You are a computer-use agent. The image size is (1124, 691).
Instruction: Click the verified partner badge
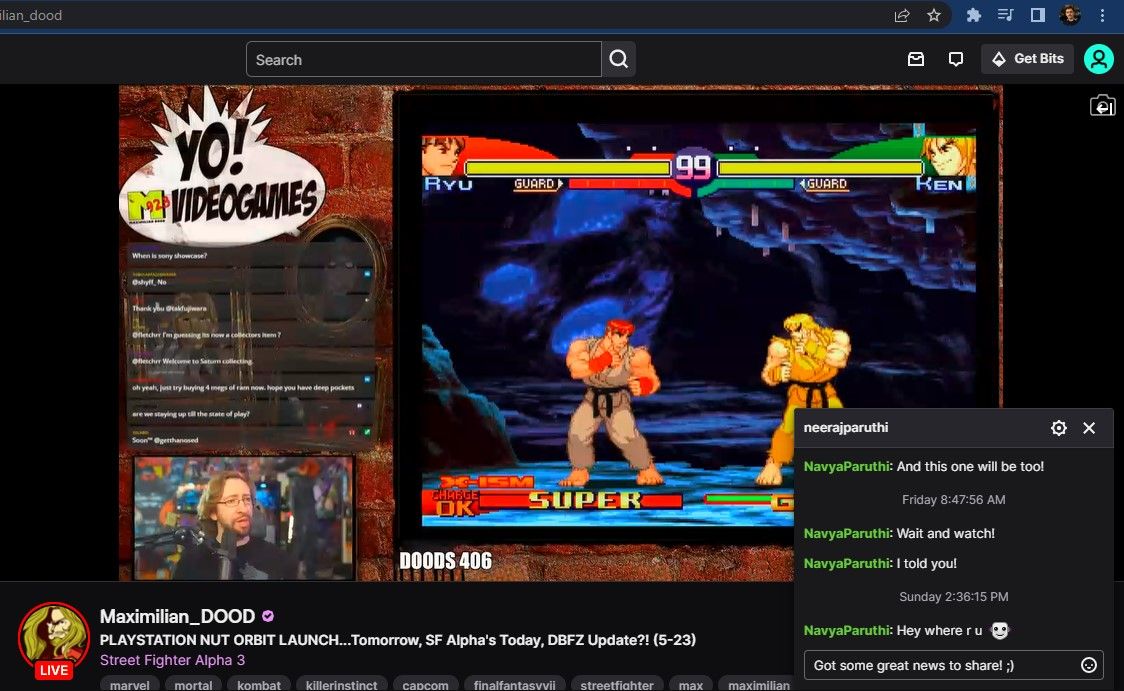268,616
